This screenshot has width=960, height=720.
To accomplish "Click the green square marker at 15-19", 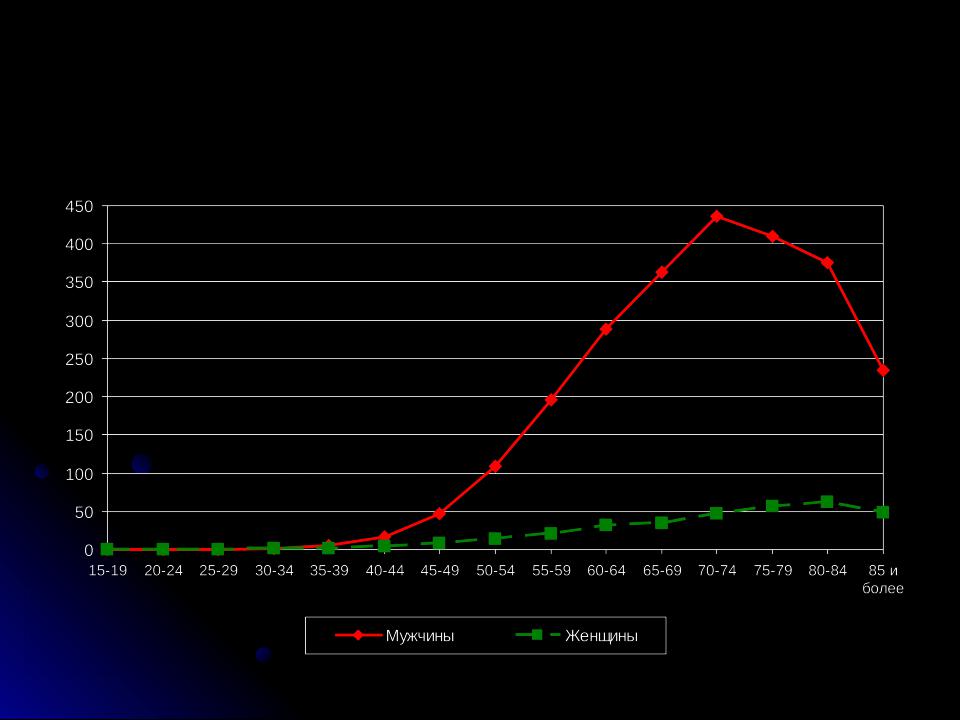I will click(x=107, y=549).
